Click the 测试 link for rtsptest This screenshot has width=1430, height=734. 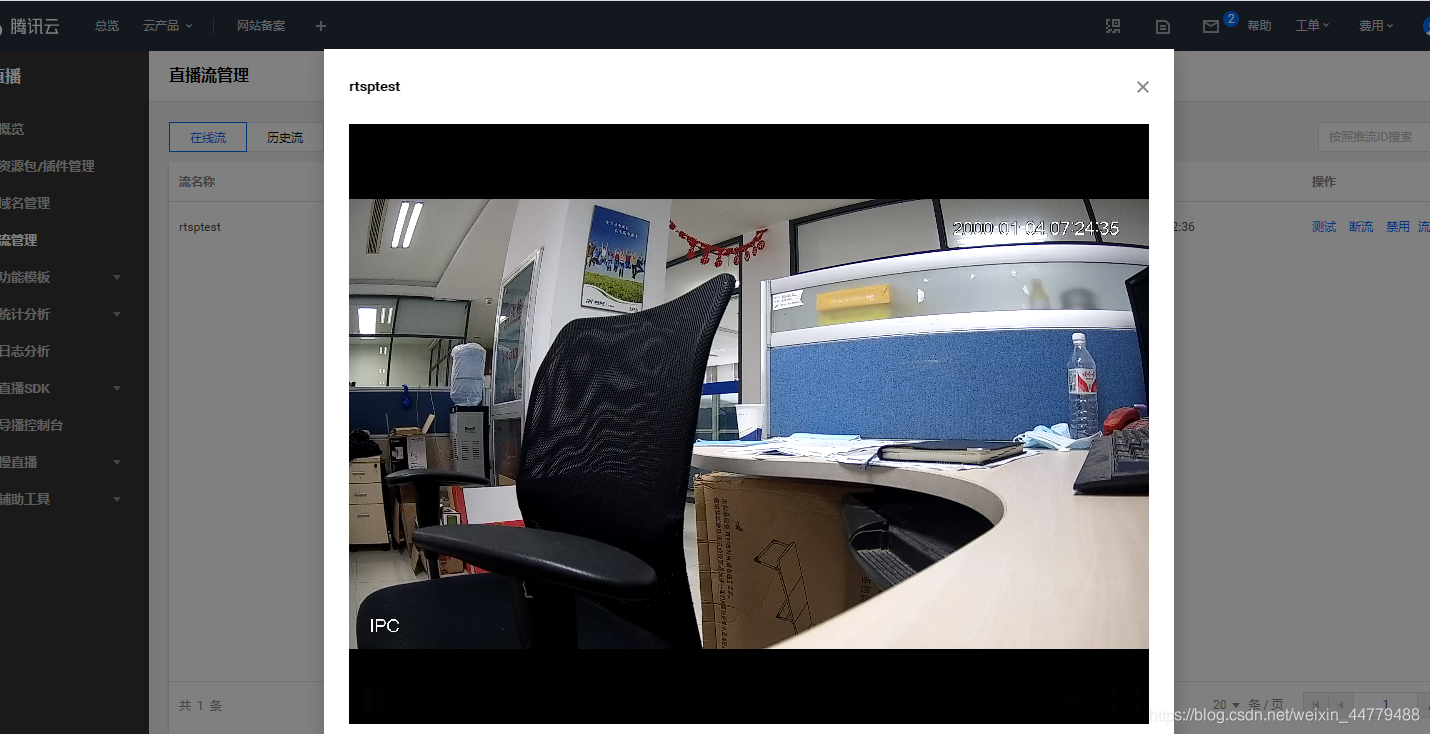tap(1324, 227)
